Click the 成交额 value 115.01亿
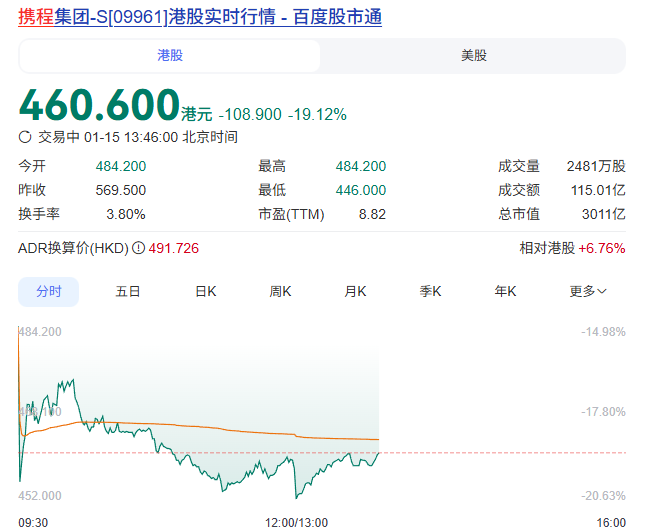 (x=598, y=190)
